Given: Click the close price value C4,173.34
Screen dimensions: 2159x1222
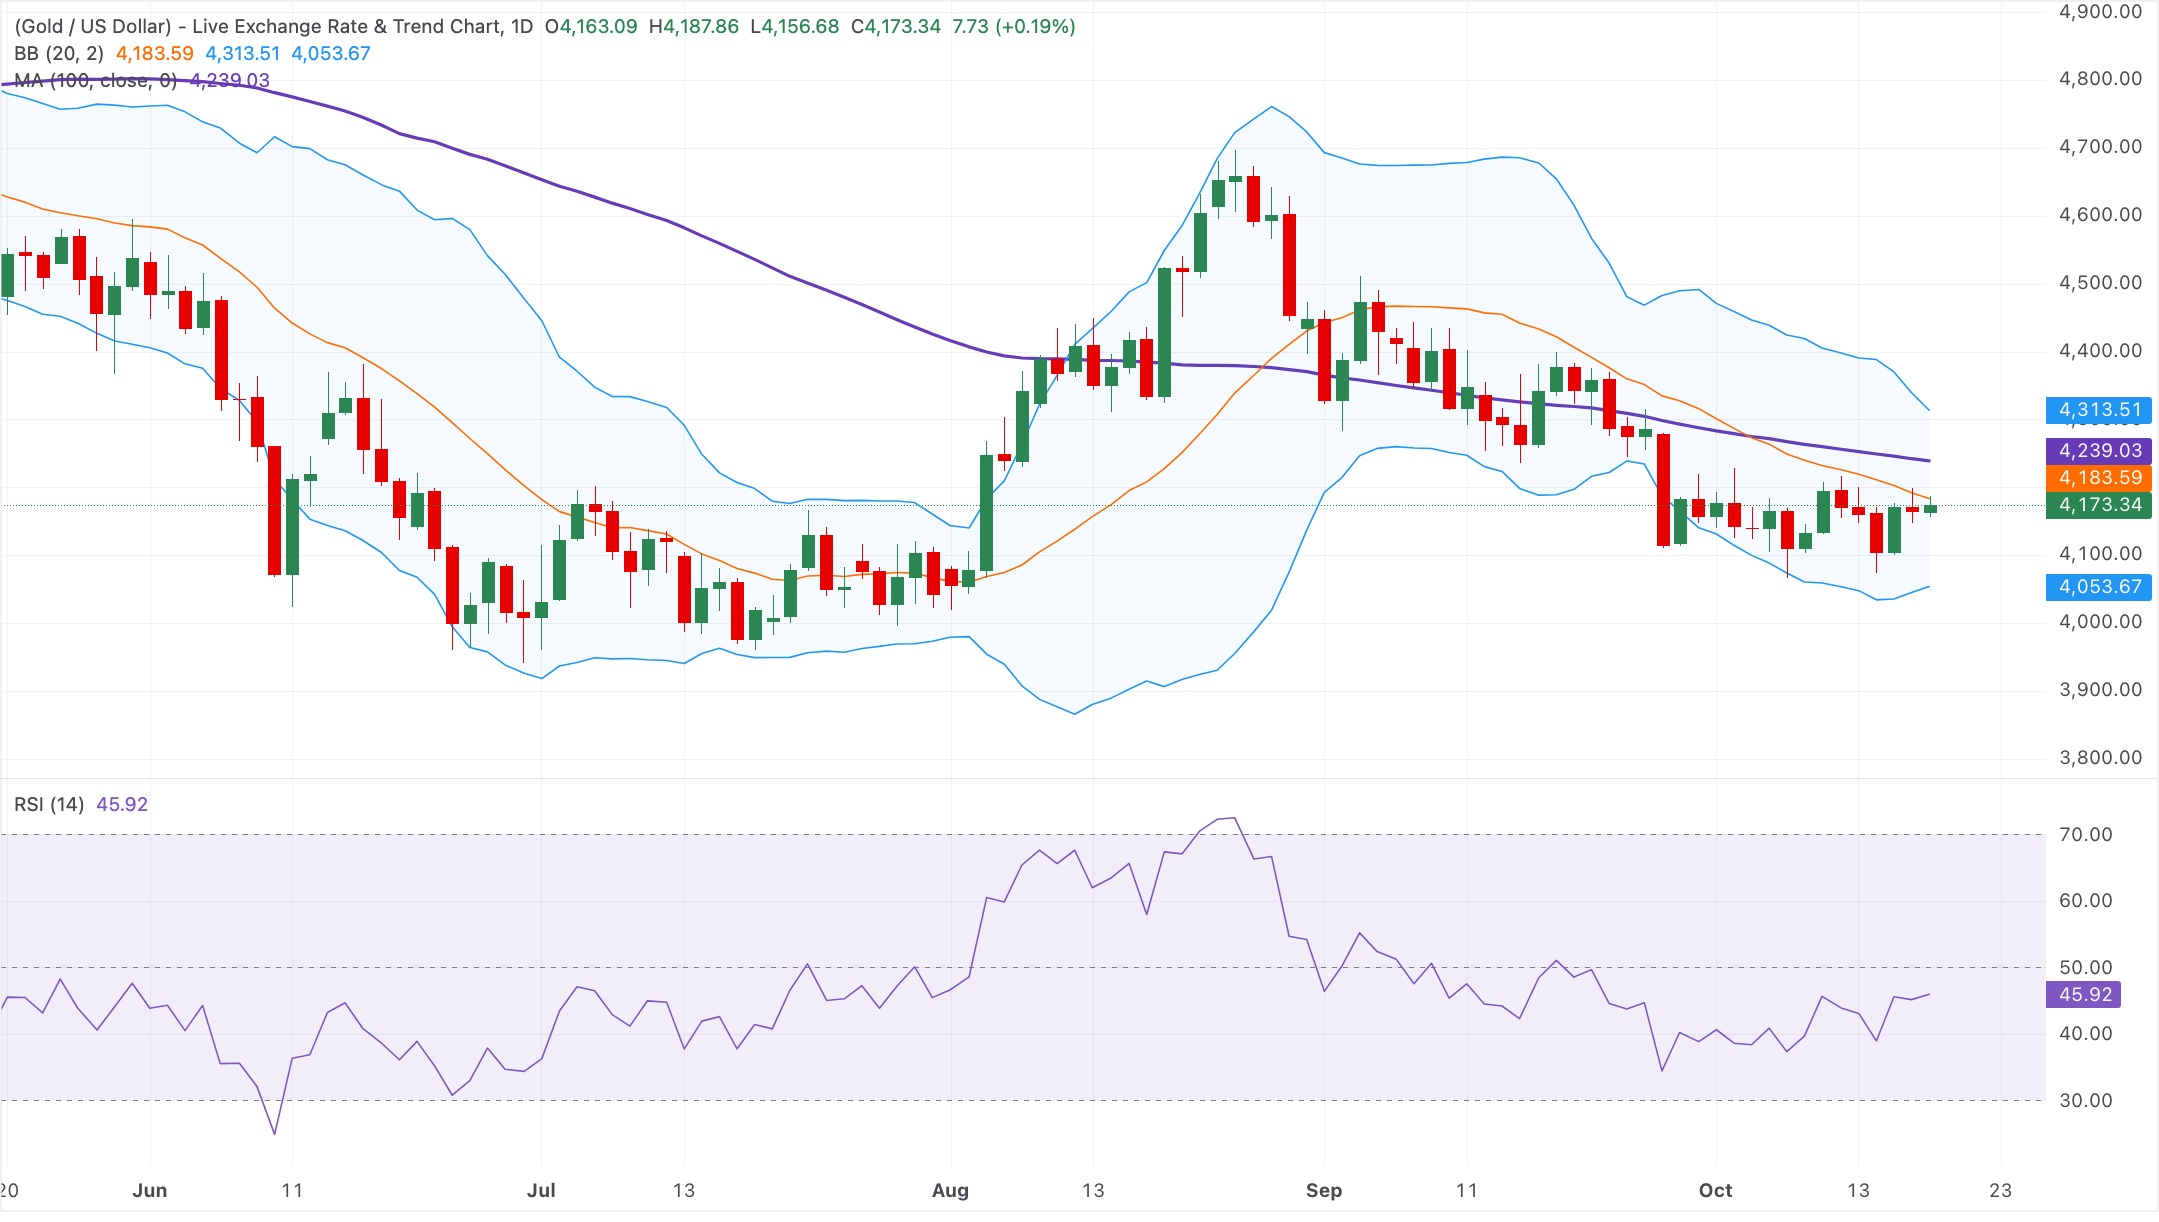Looking at the screenshot, I should coord(896,26).
